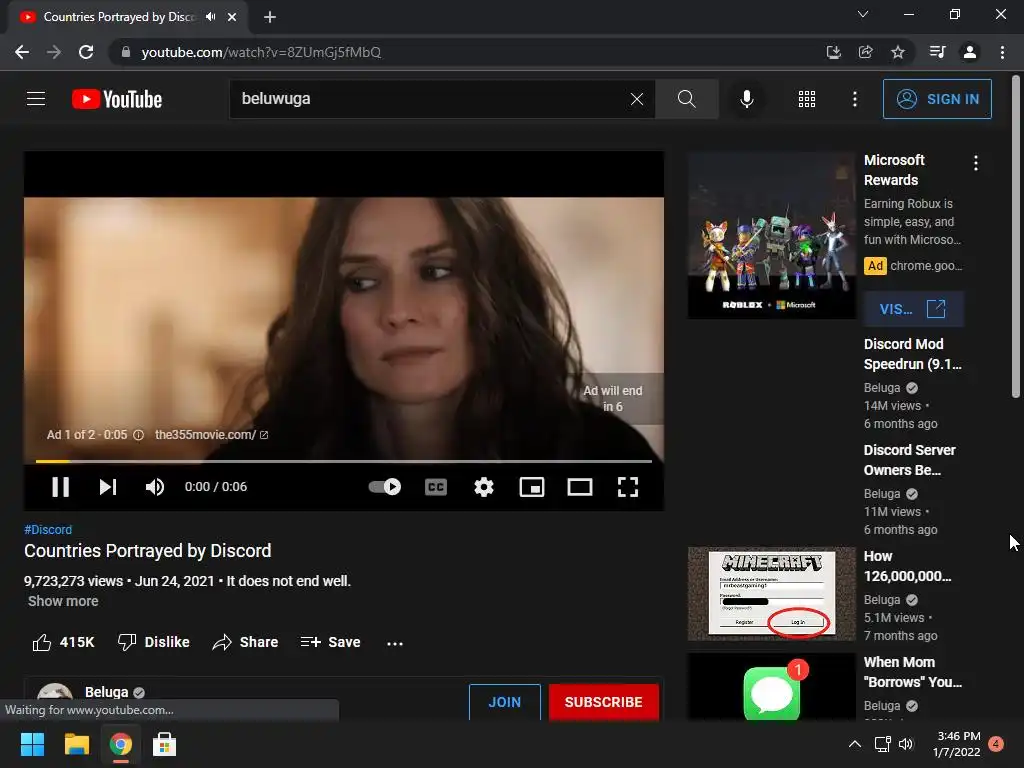
Task: Toggle closed captions CC
Action: click(436, 487)
